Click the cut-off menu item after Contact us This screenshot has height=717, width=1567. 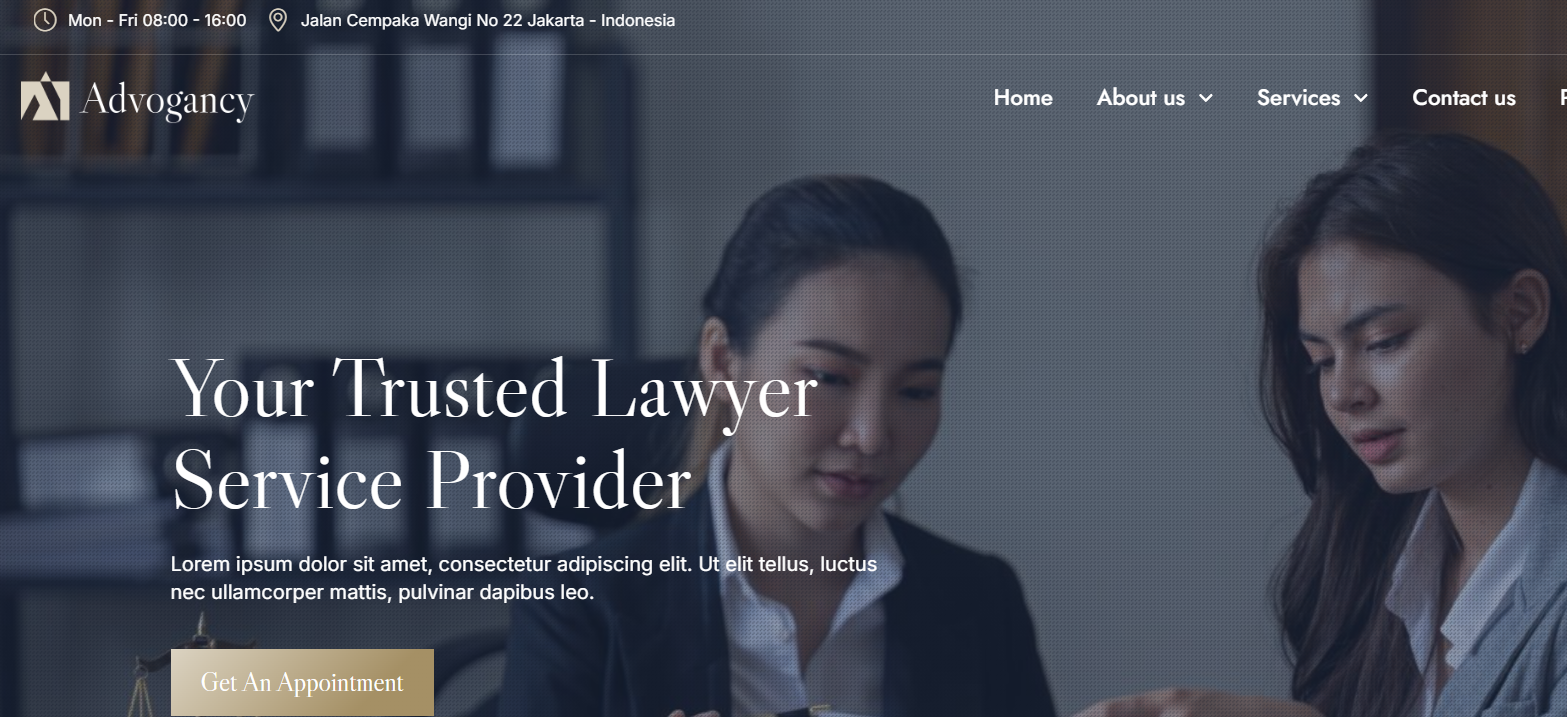coord(1563,98)
